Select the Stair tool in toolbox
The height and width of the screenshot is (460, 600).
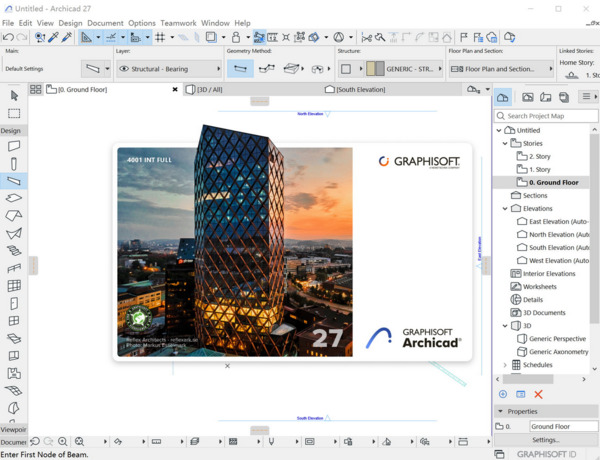[14, 251]
